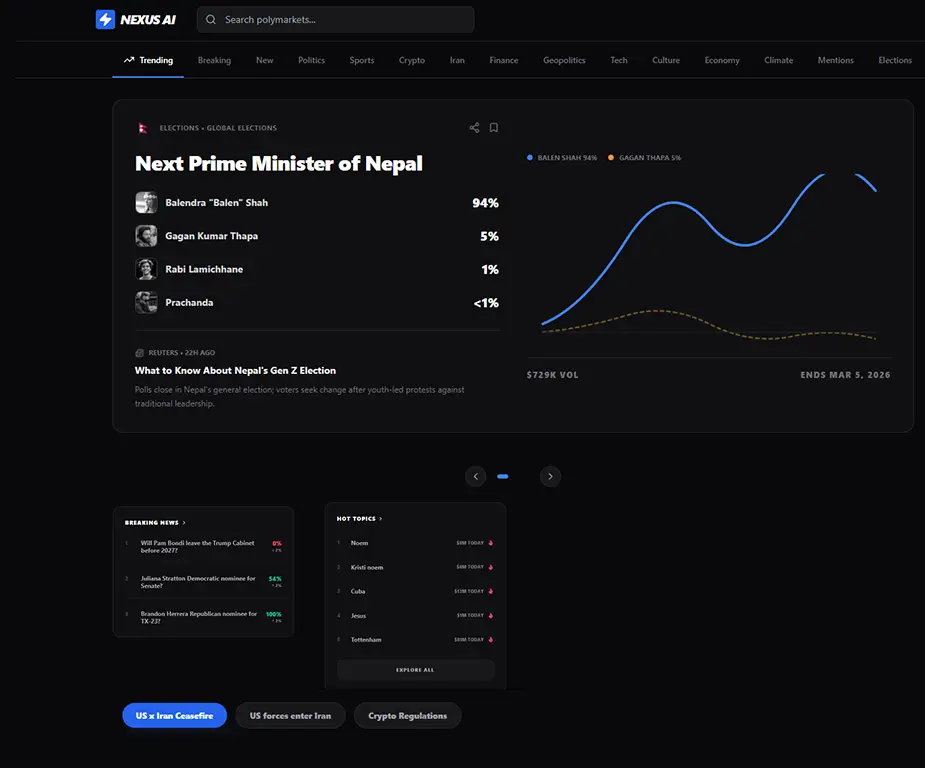The image size is (925, 768).
Task: Select the US forces enter Iran chip
Action: (x=290, y=716)
